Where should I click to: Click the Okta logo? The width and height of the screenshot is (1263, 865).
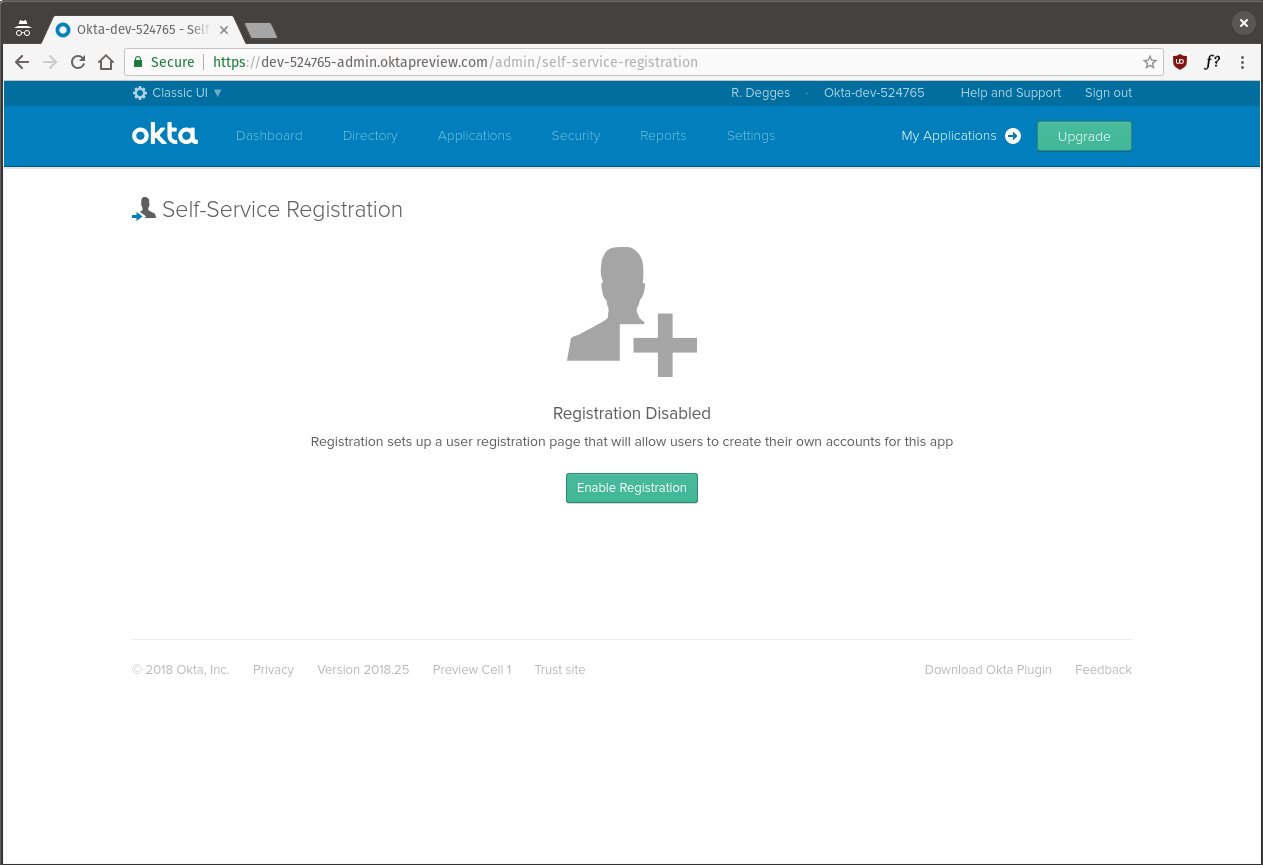tap(164, 134)
